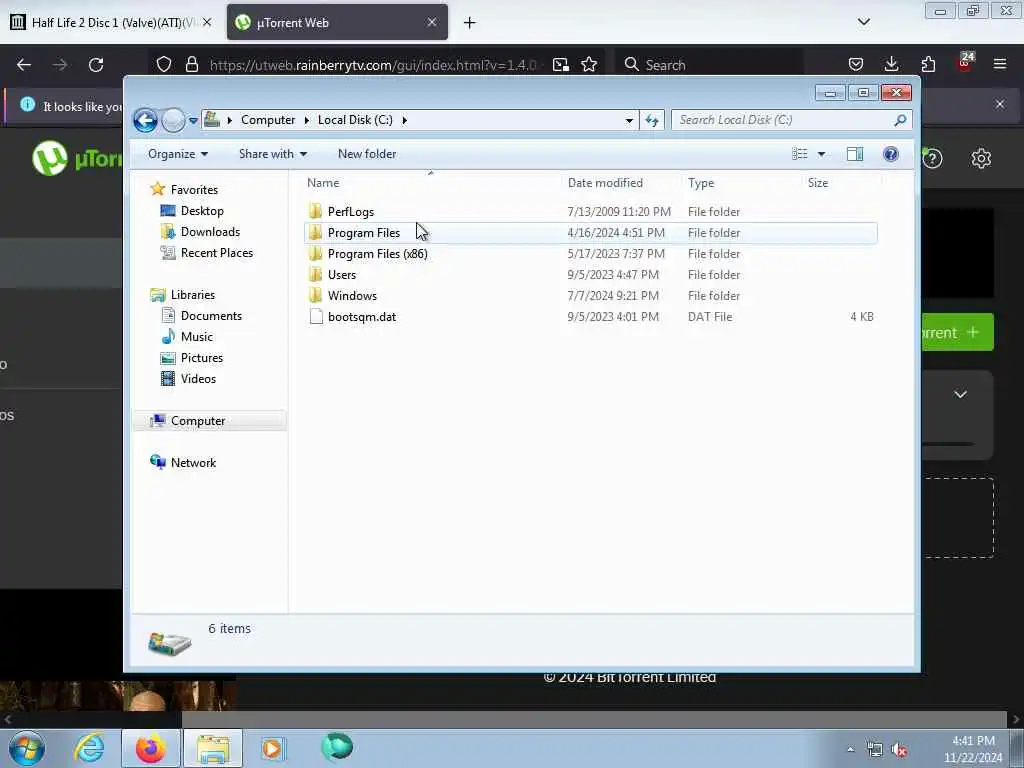
Task: Click the muted volume tray icon
Action: tap(899, 750)
